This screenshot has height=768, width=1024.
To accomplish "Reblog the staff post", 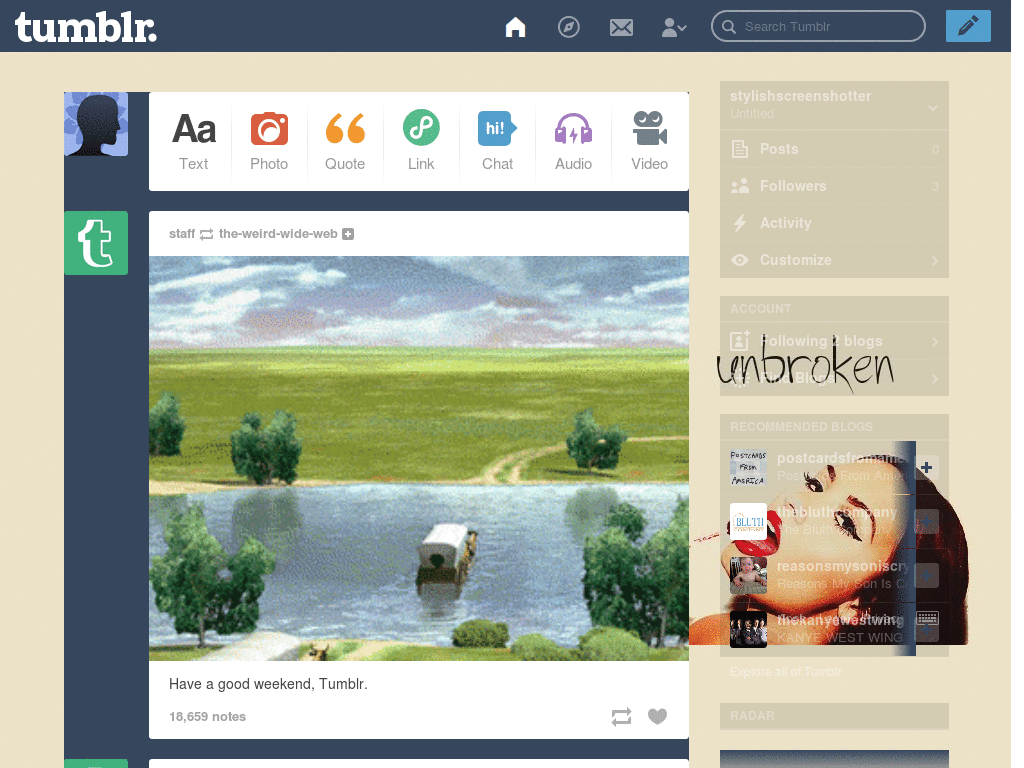I will [x=621, y=716].
